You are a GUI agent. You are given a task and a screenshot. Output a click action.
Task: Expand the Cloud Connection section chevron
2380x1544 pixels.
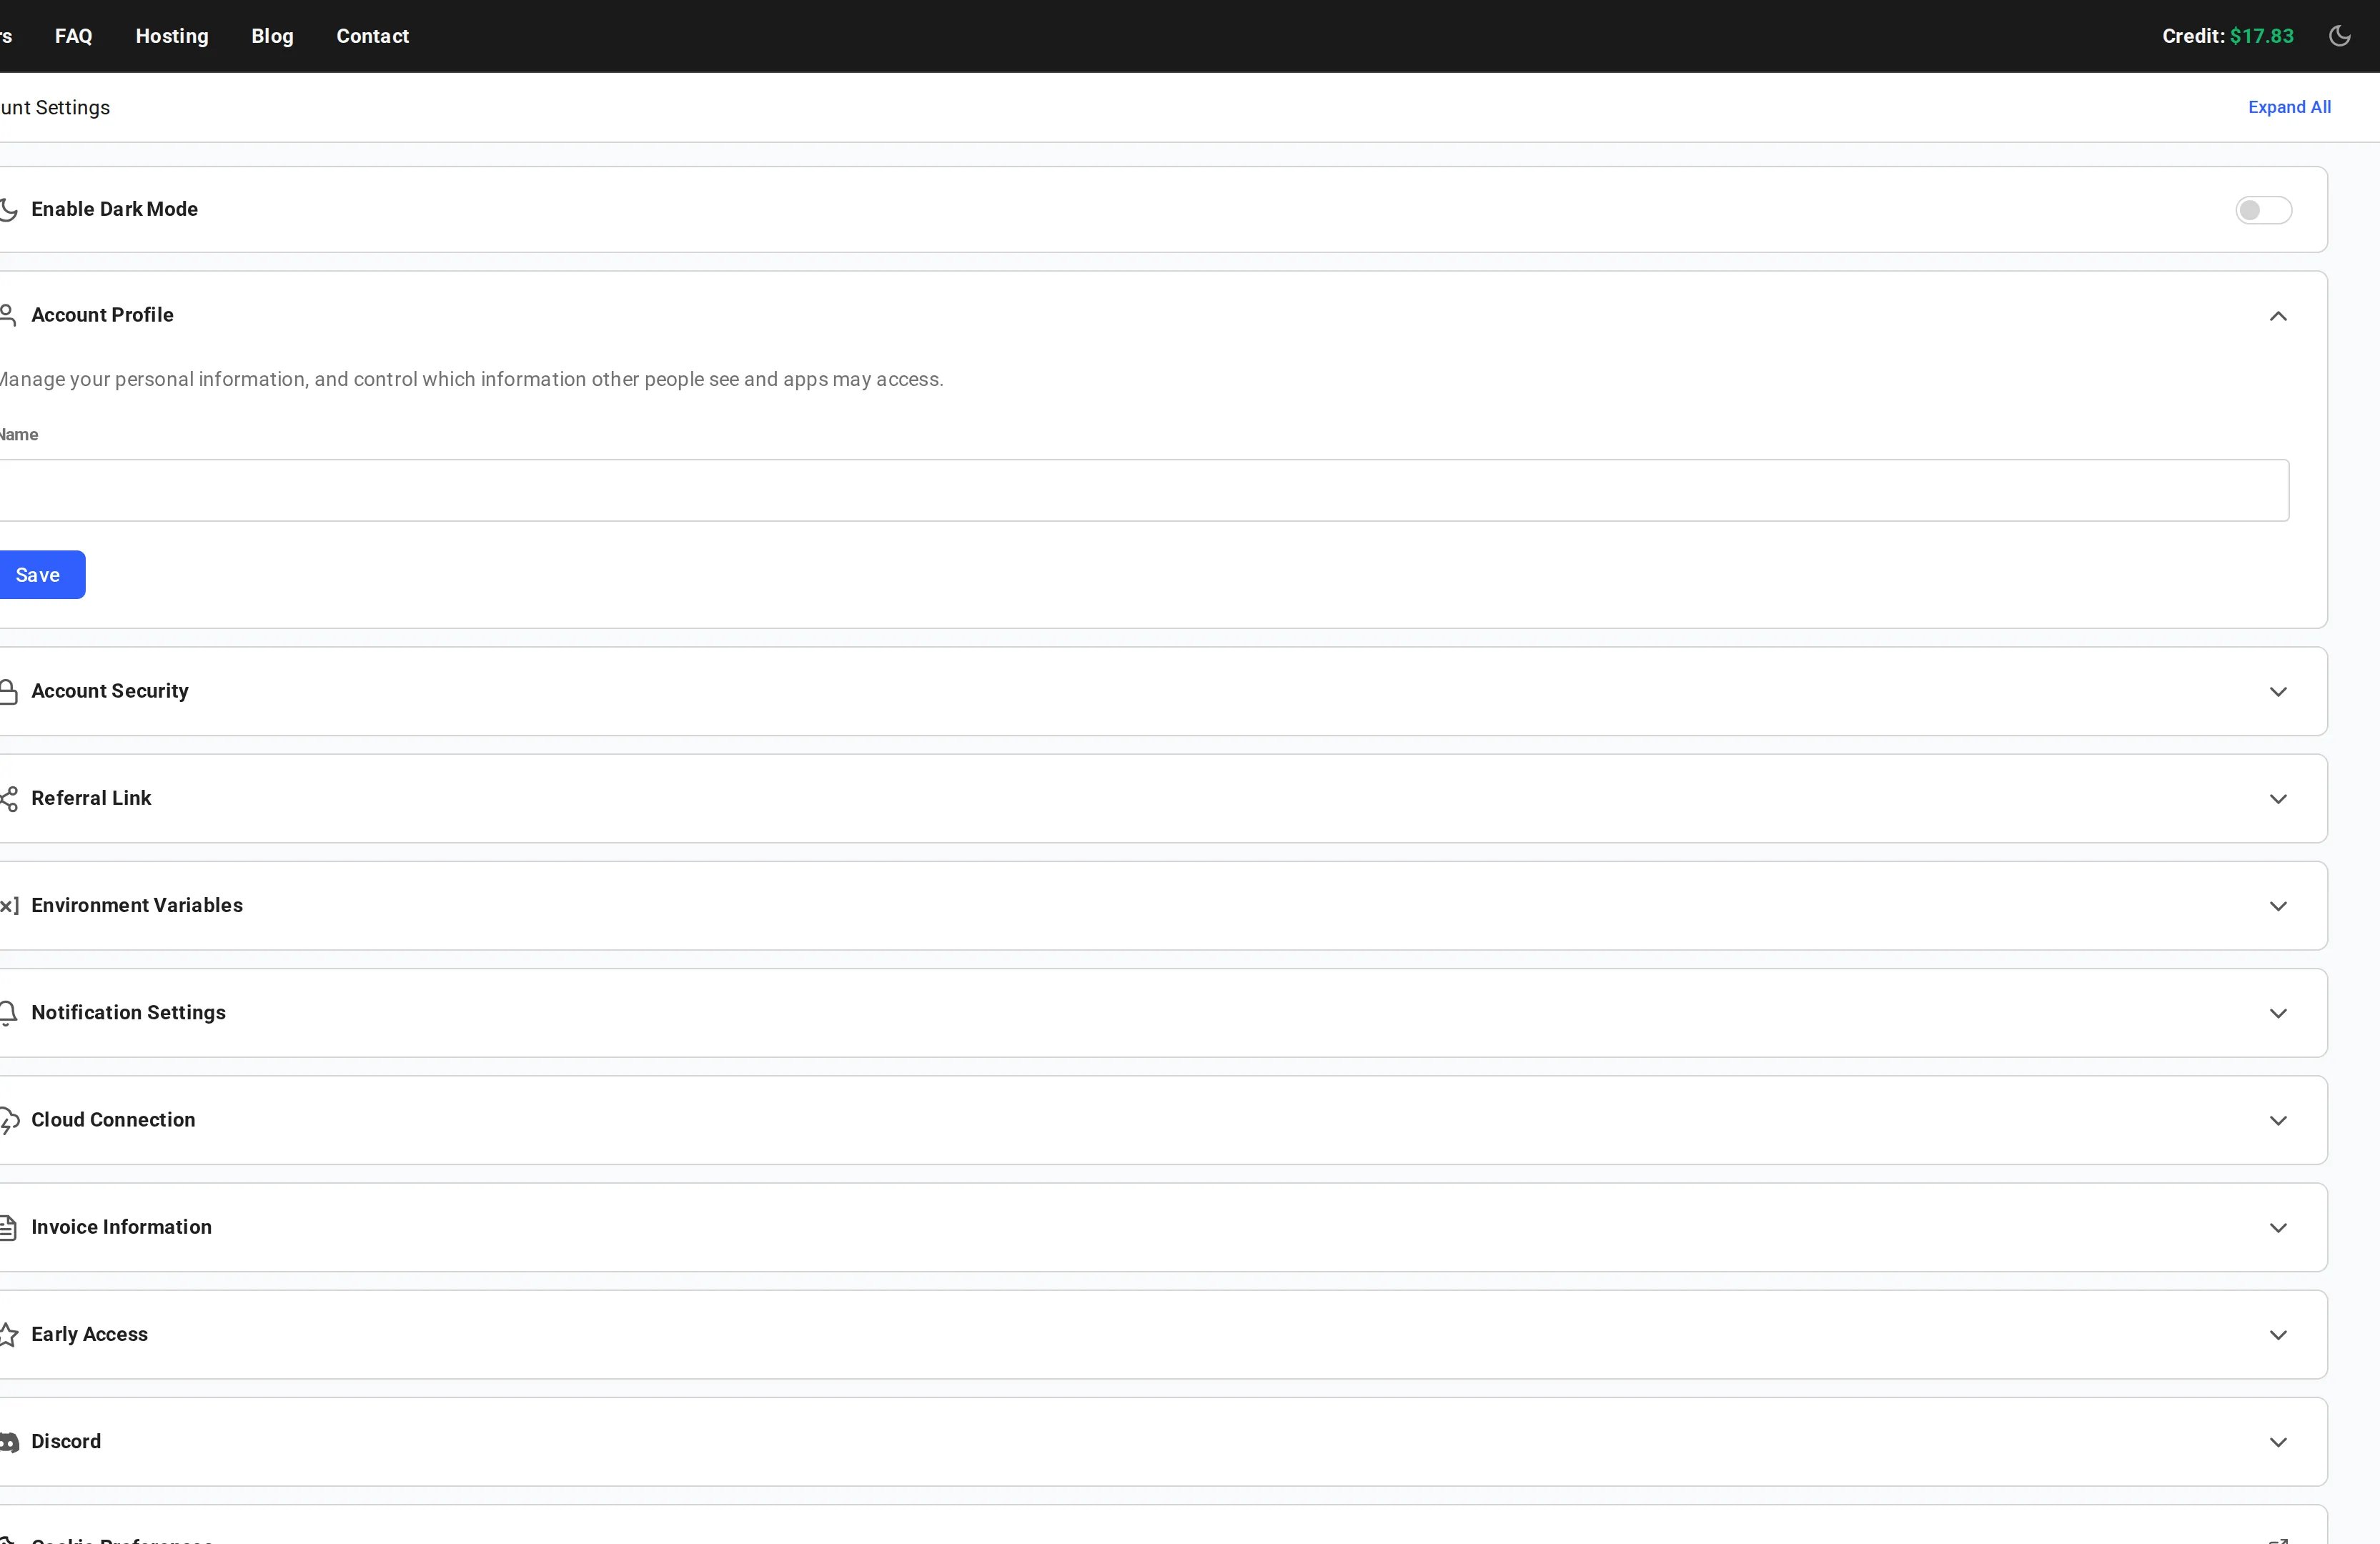[x=2277, y=1120]
